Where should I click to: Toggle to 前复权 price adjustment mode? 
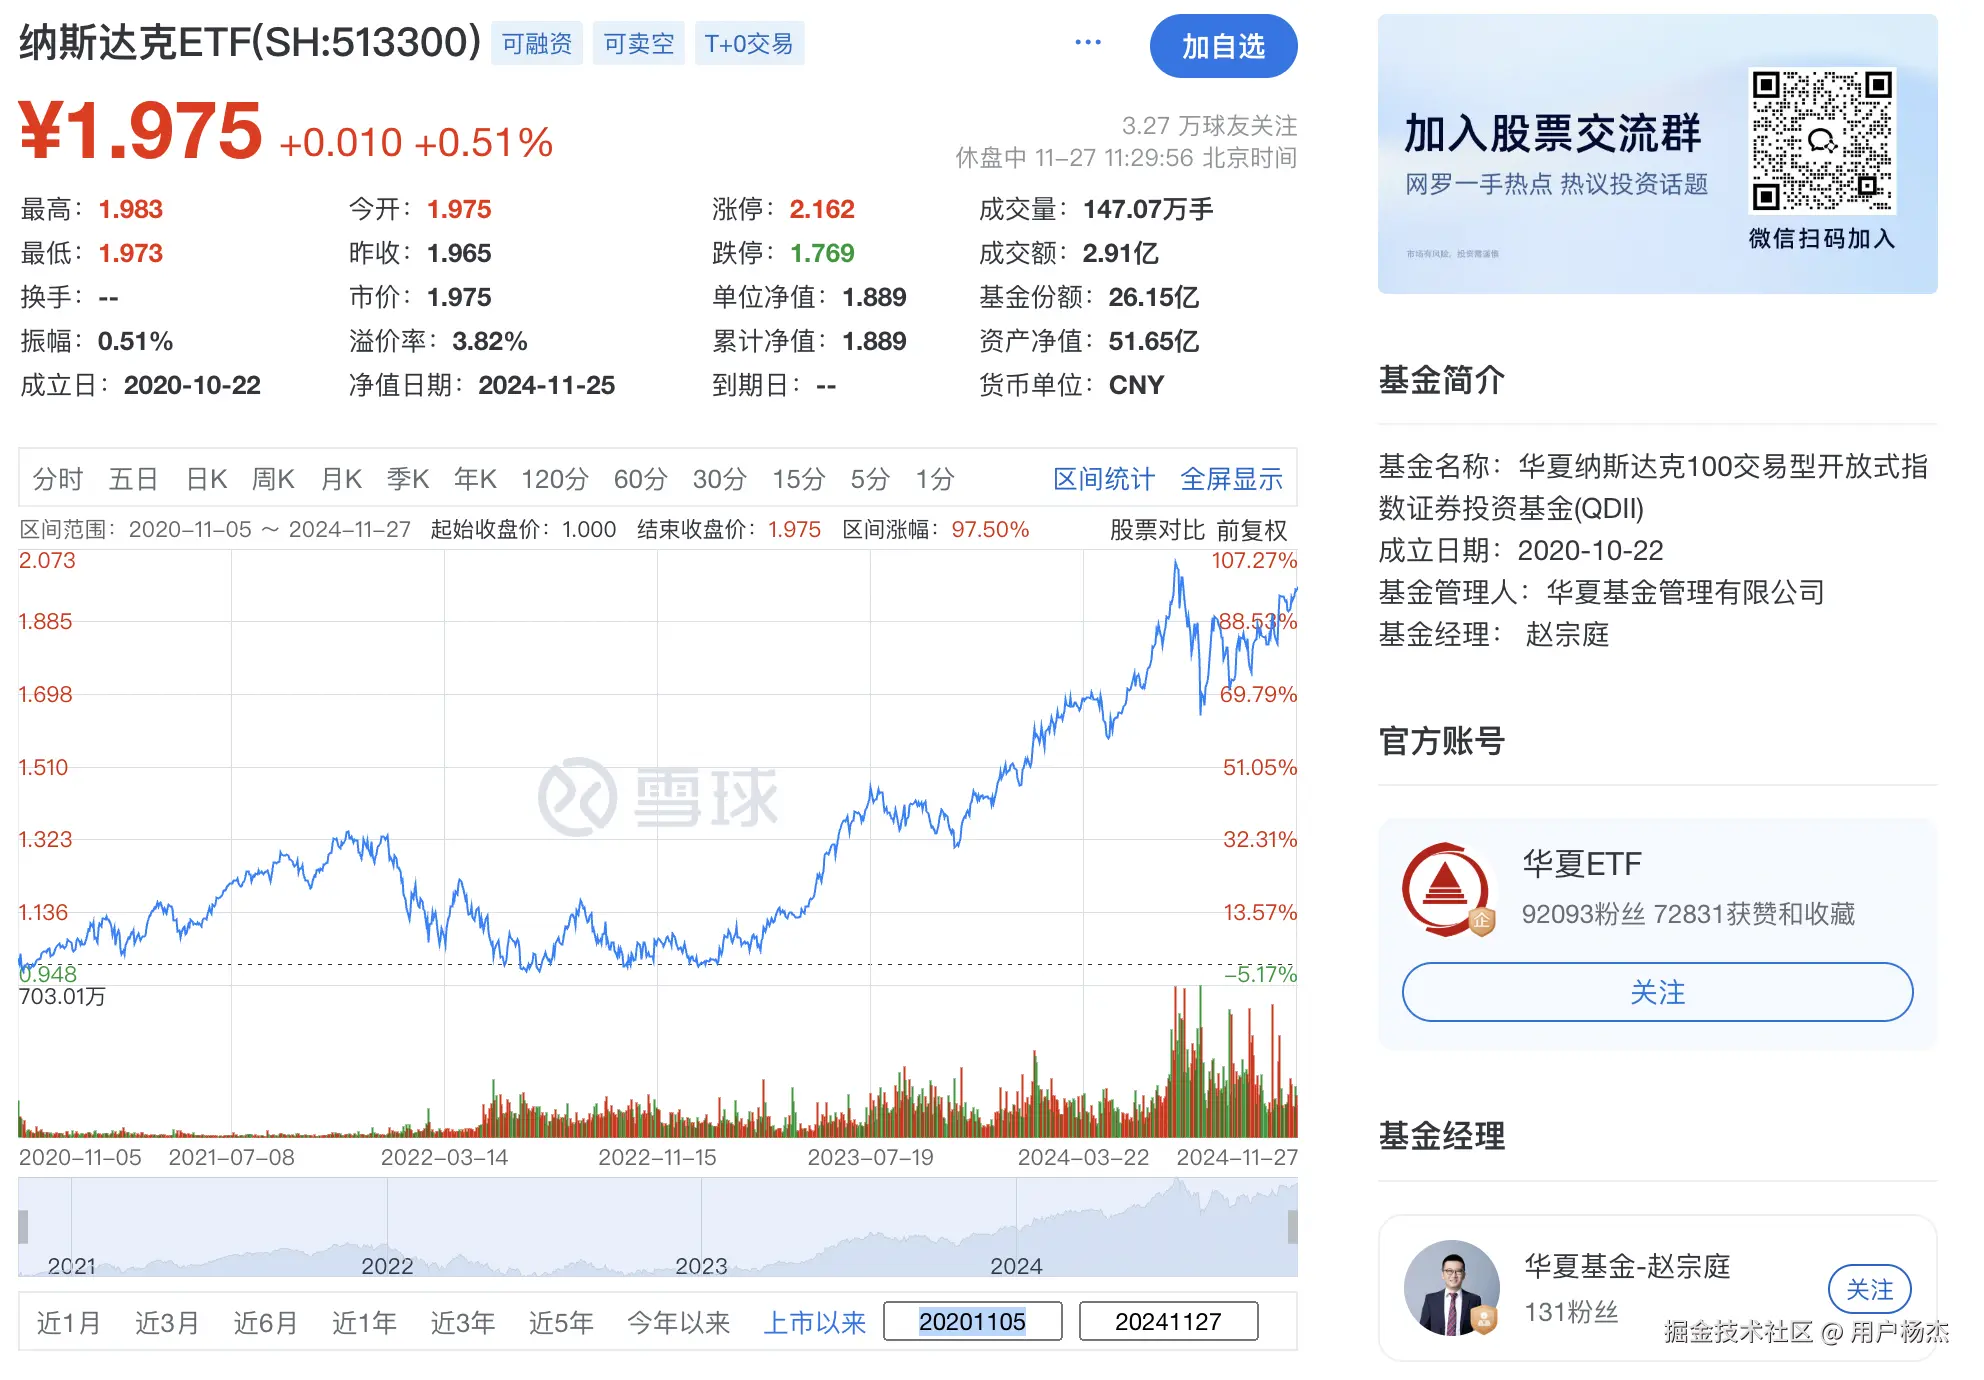tap(1253, 529)
